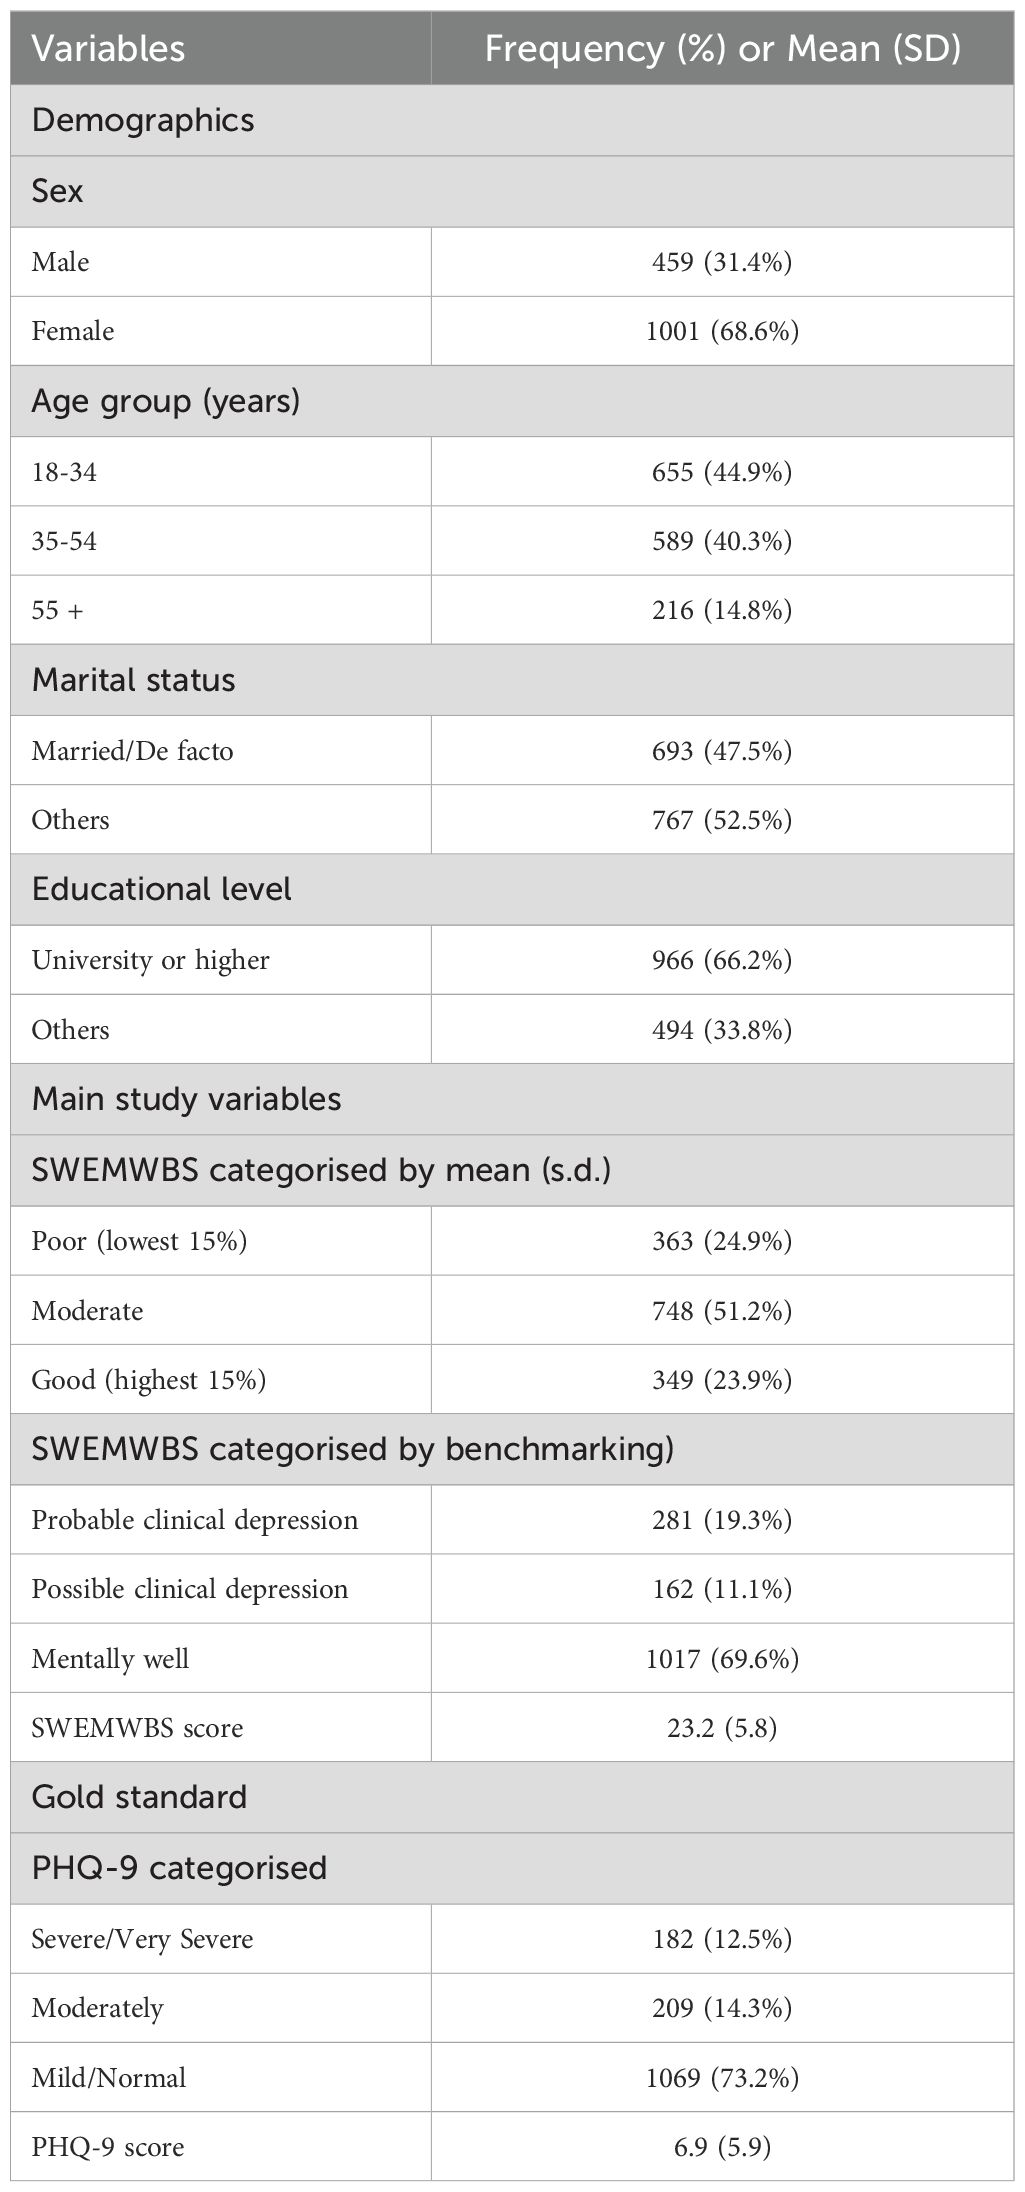
Task: Click the Married/De facto row
Action: click(x=512, y=750)
